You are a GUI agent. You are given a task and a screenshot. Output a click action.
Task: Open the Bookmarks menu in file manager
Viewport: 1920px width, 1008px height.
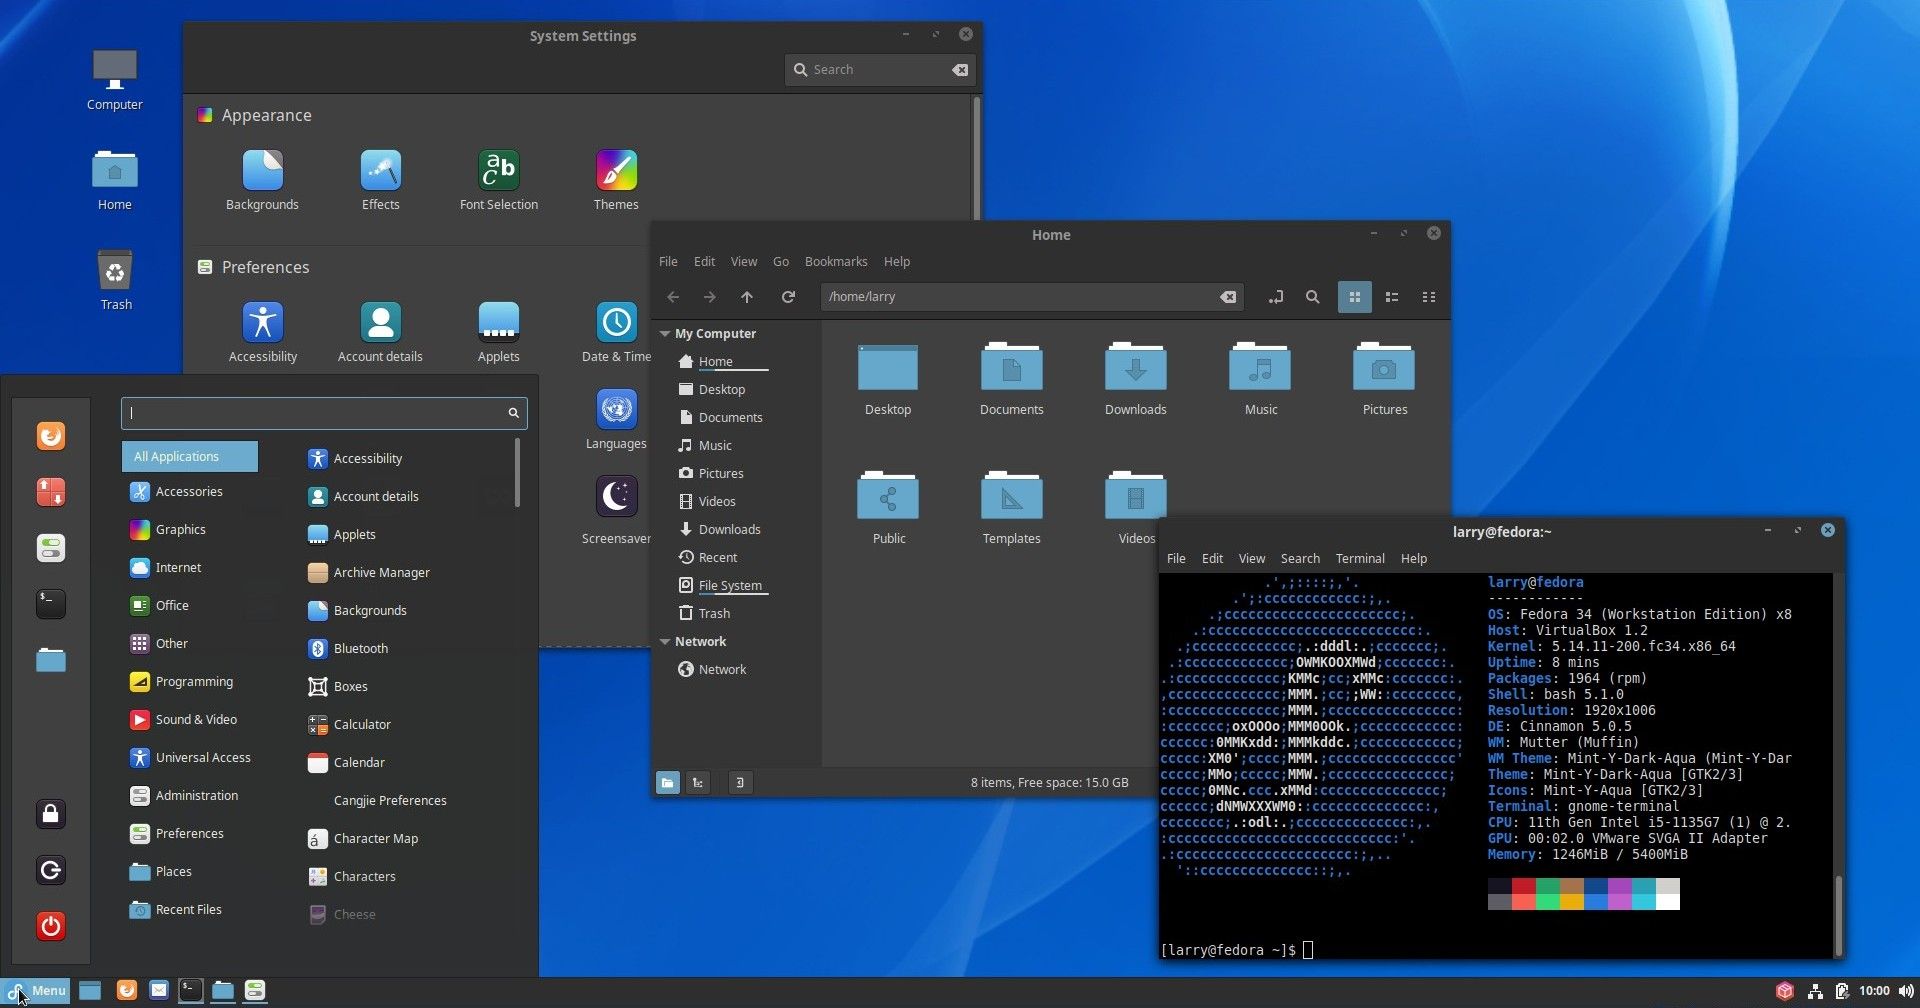[x=835, y=262]
